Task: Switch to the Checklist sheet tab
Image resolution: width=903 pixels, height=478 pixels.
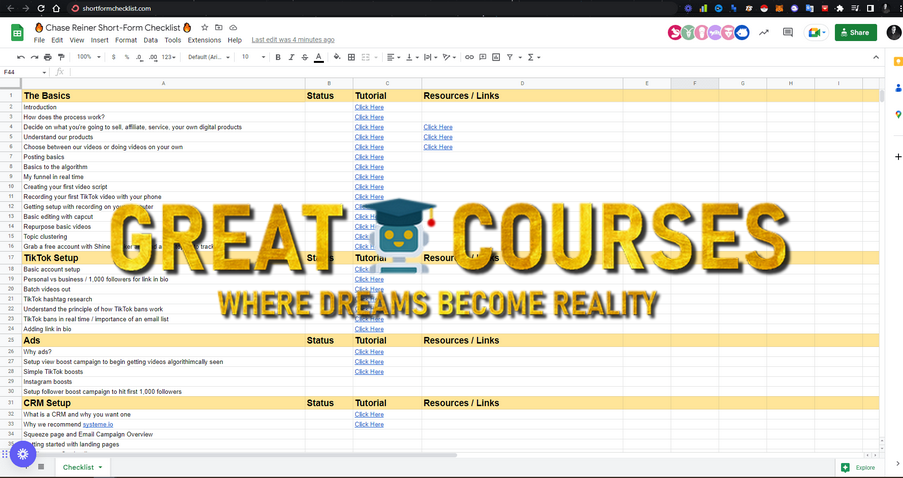Action: [80, 467]
